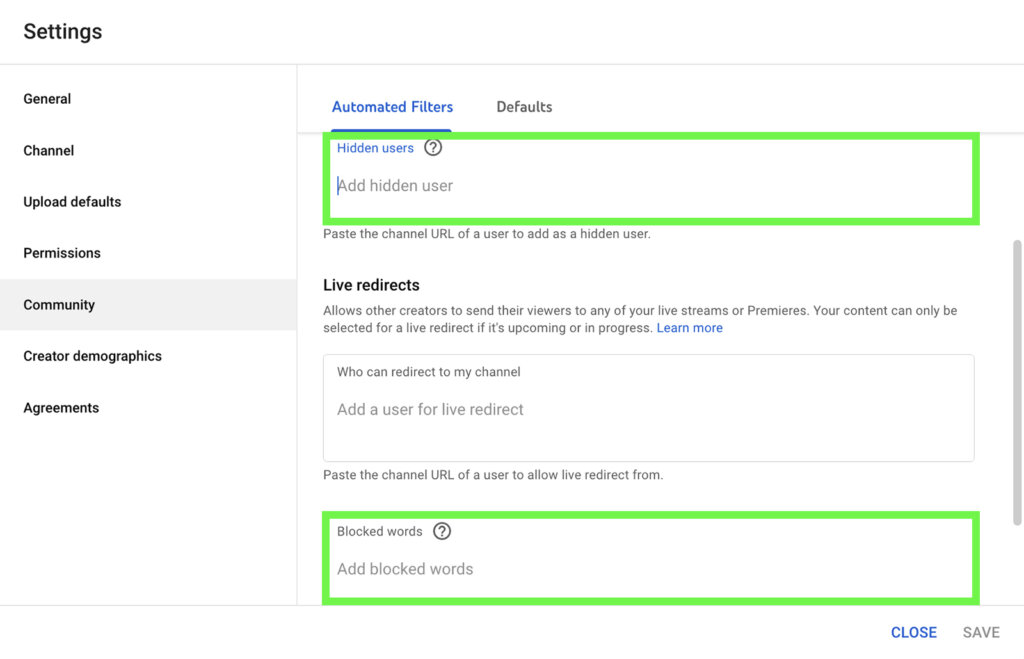Open General settings in the sidebar
Viewport: 1024px width, 659px height.
(47, 98)
